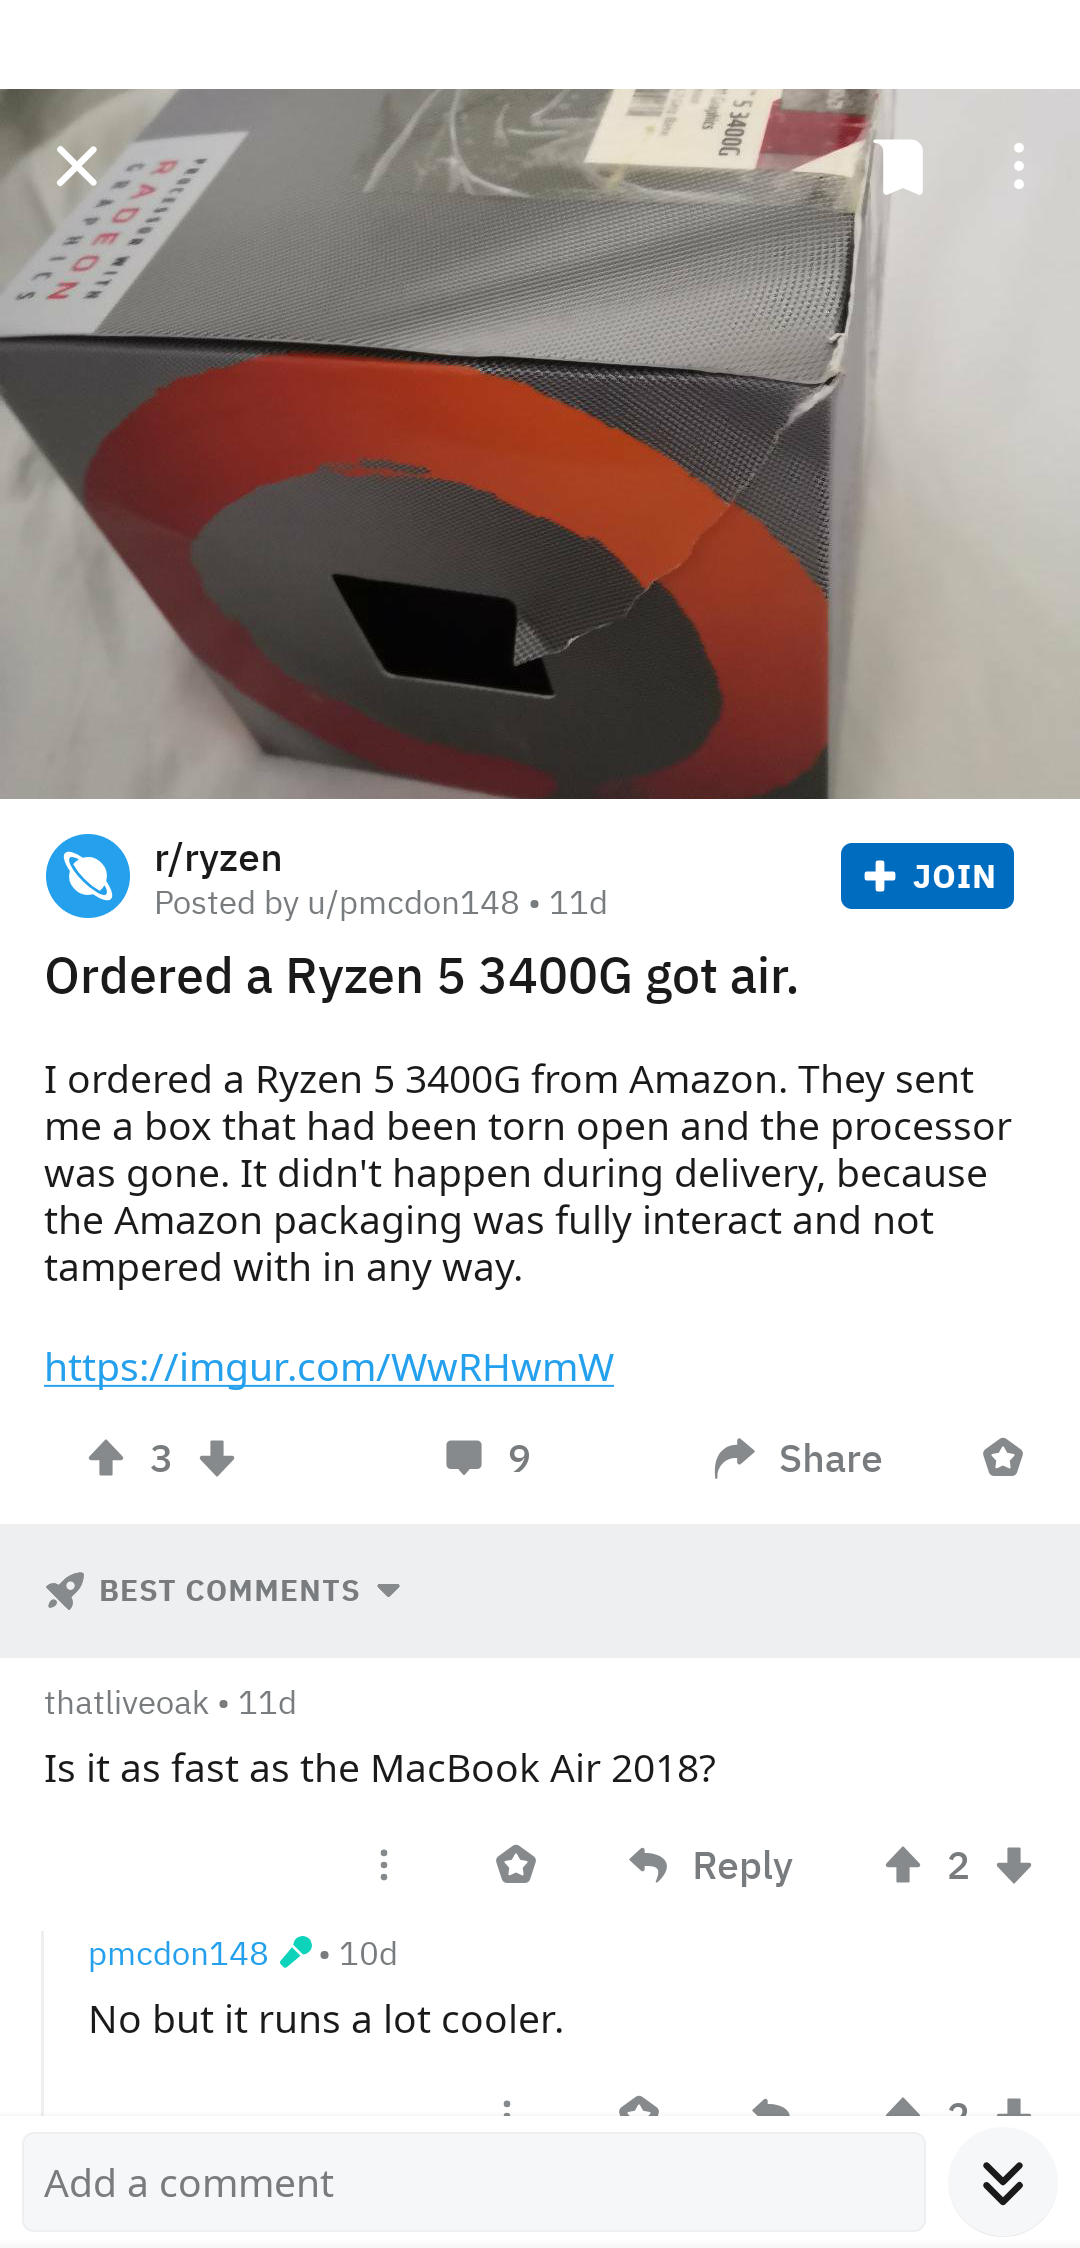Open the imgur.com/WwRHwmW link
Image resolution: width=1080 pixels, height=2248 pixels.
pos(329,1367)
